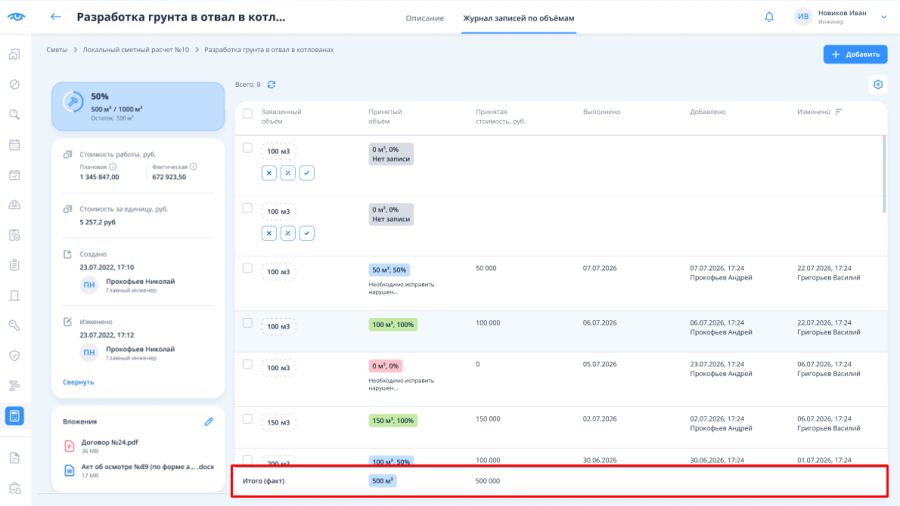
Task: Open the active calculator sidebar icon
Action: 15,416
